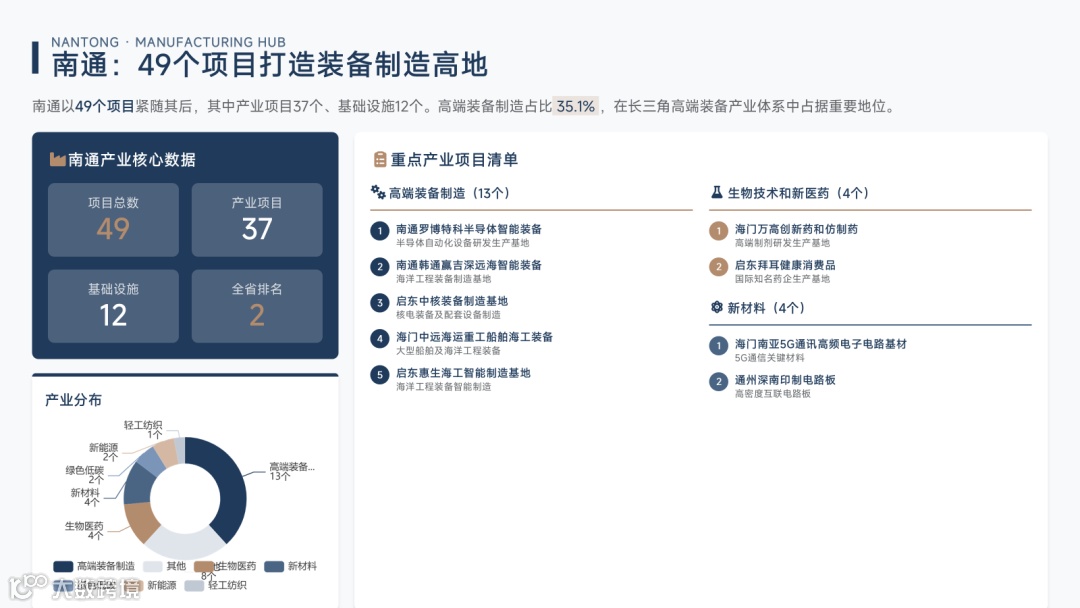
Task: Click number badge 2 for 启东拜耳健康消费品
Action: click(x=718, y=266)
